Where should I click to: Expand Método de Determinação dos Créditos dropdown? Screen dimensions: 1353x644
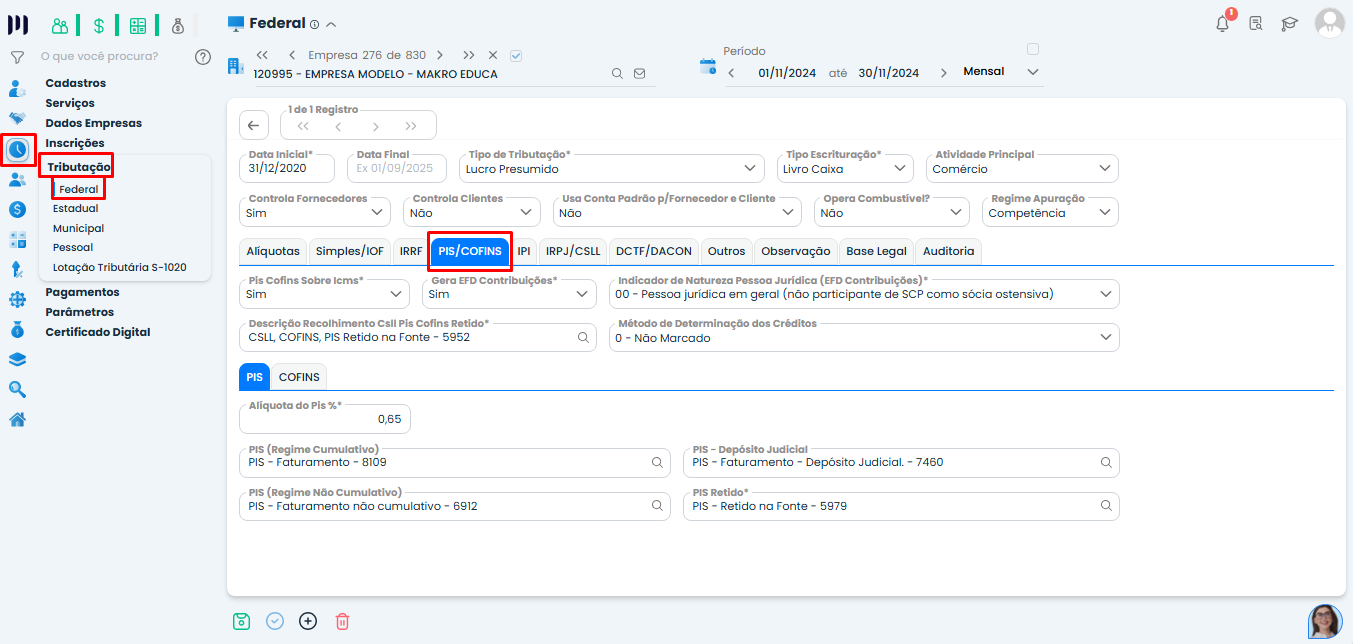click(x=1105, y=338)
